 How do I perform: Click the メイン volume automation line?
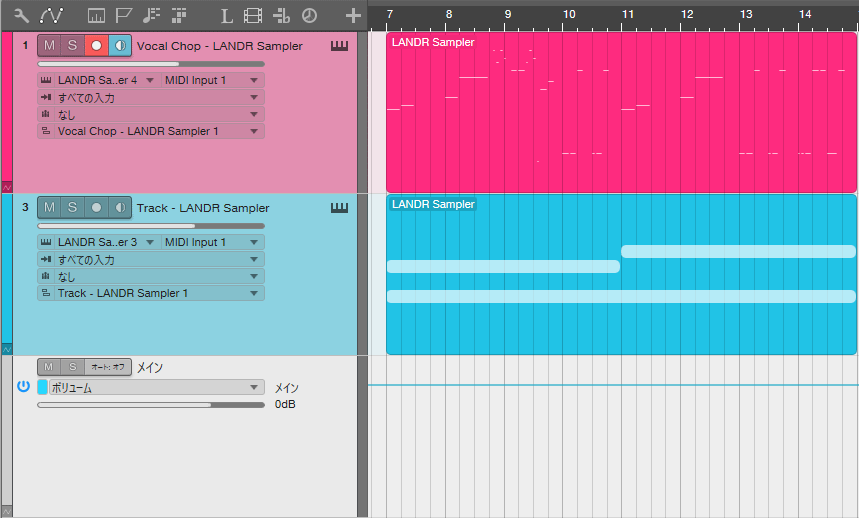click(x=613, y=385)
